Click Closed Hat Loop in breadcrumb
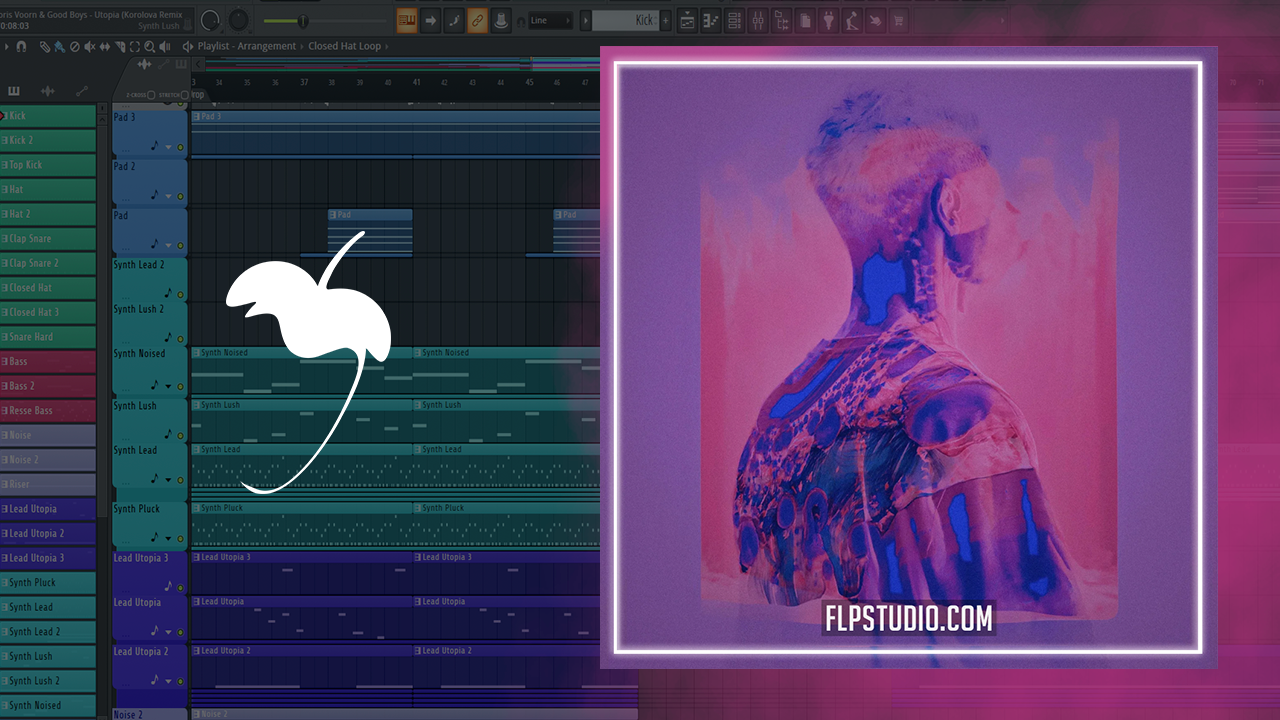This screenshot has height=720, width=1280. [x=345, y=46]
